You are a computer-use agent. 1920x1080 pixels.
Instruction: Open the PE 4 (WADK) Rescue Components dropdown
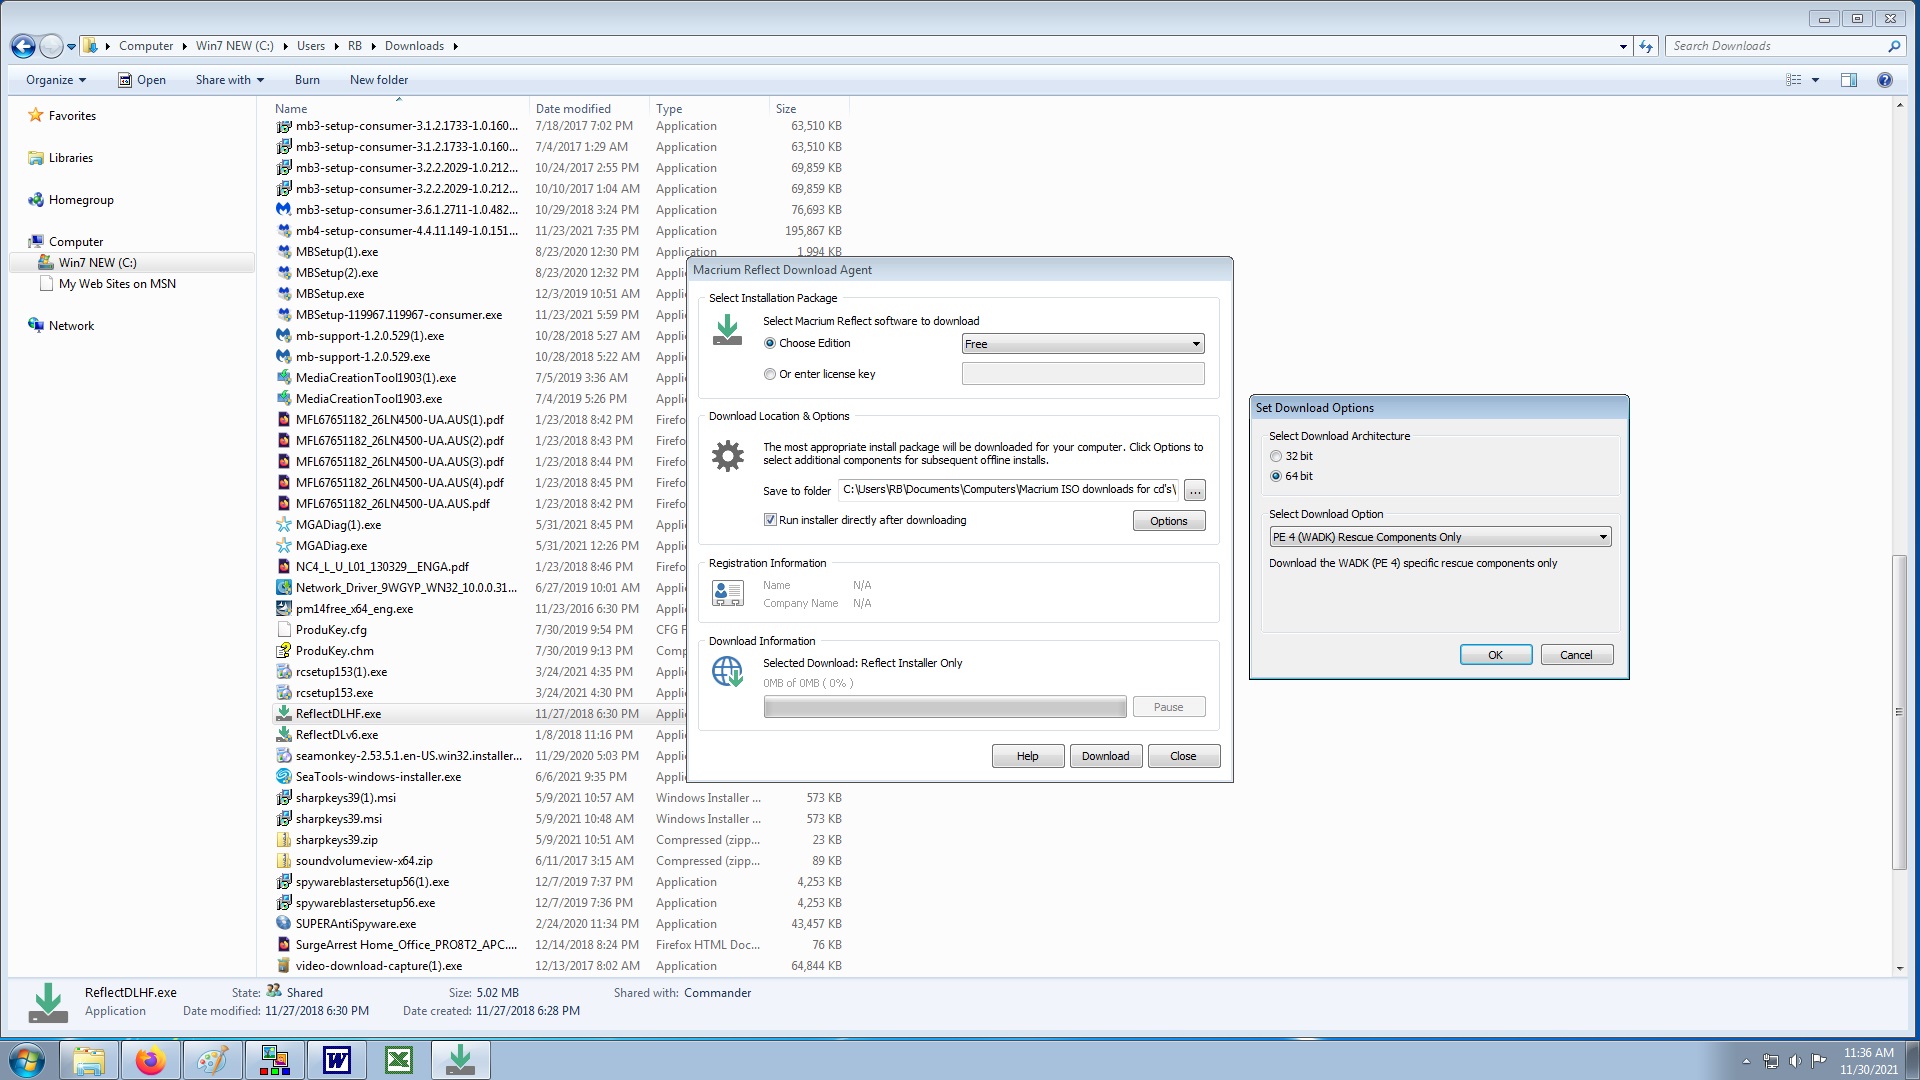pos(1440,537)
